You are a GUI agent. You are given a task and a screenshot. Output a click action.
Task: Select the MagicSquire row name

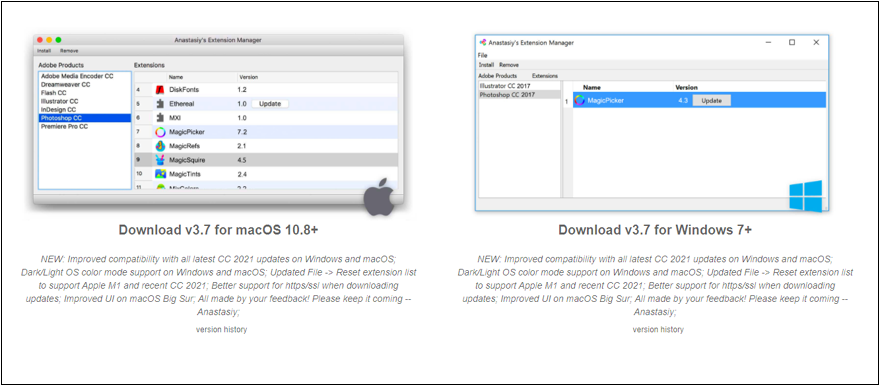(x=187, y=160)
